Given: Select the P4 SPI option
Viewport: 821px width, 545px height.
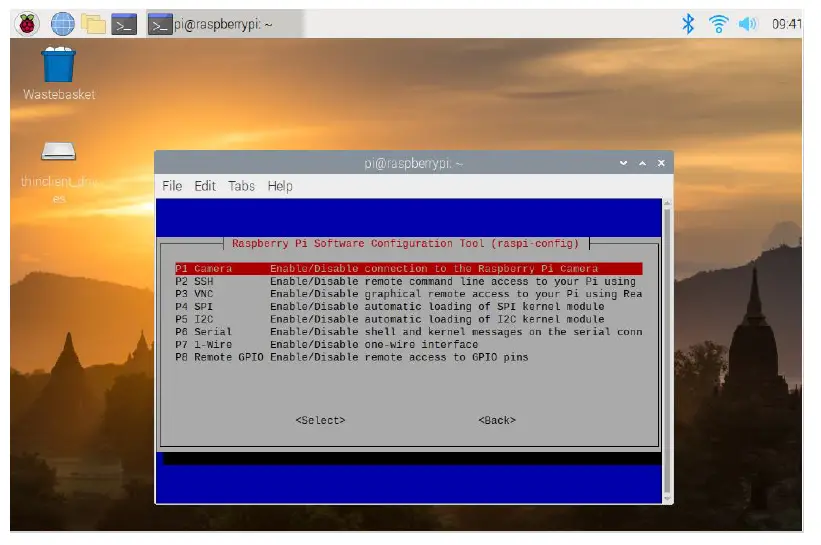Looking at the screenshot, I should click(x=408, y=306).
